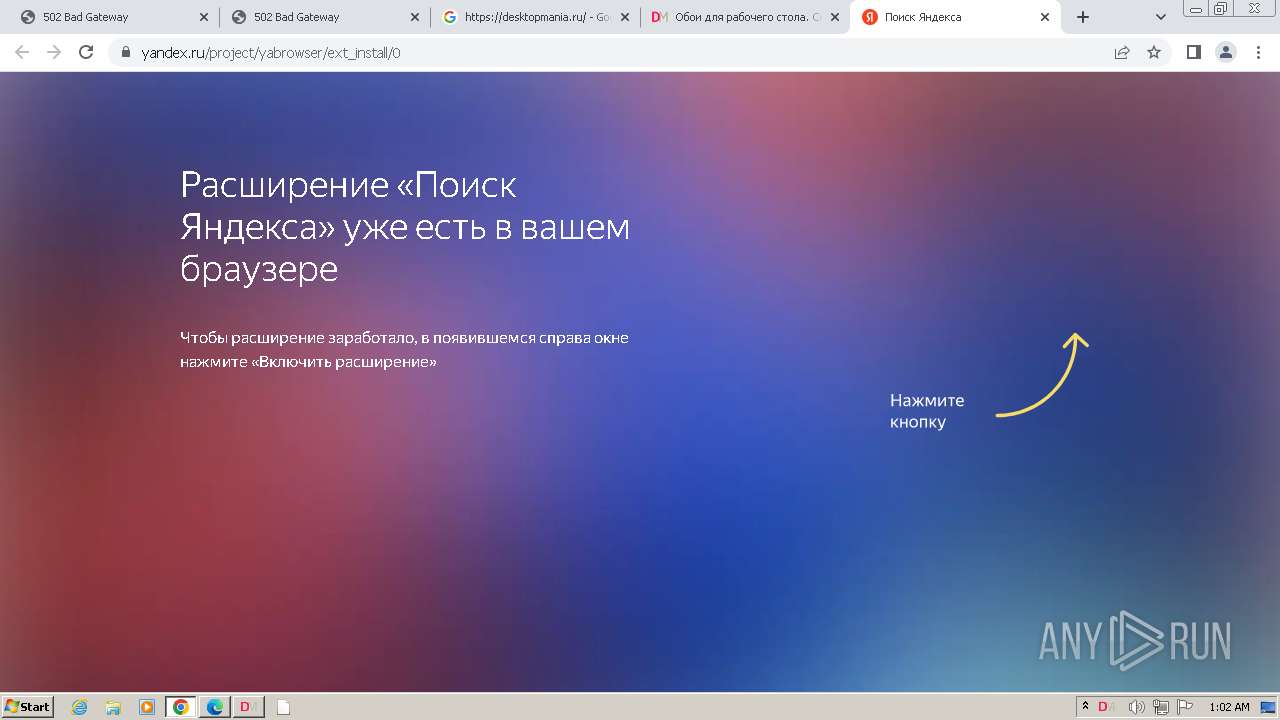This screenshot has height=720, width=1280.
Task: Close the desktopmania.ru Google tab
Action: tap(624, 17)
